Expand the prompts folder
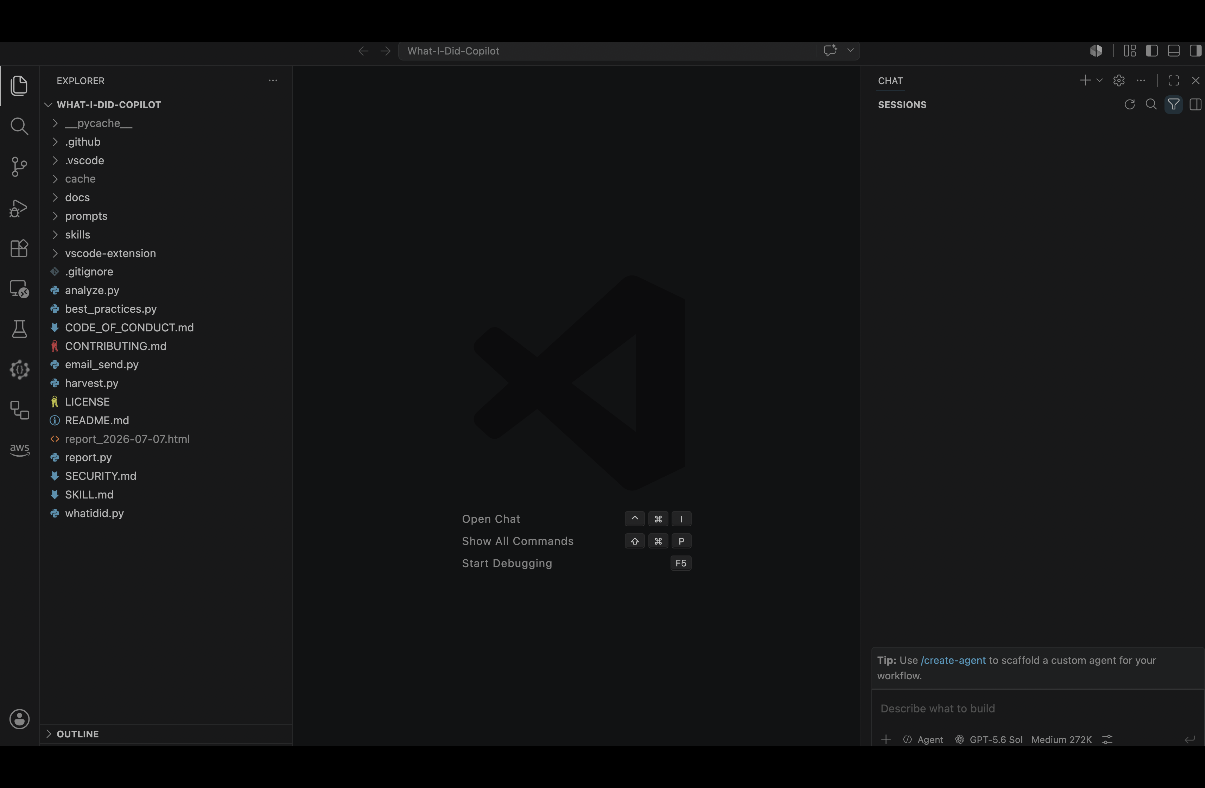 [x=166, y=216]
